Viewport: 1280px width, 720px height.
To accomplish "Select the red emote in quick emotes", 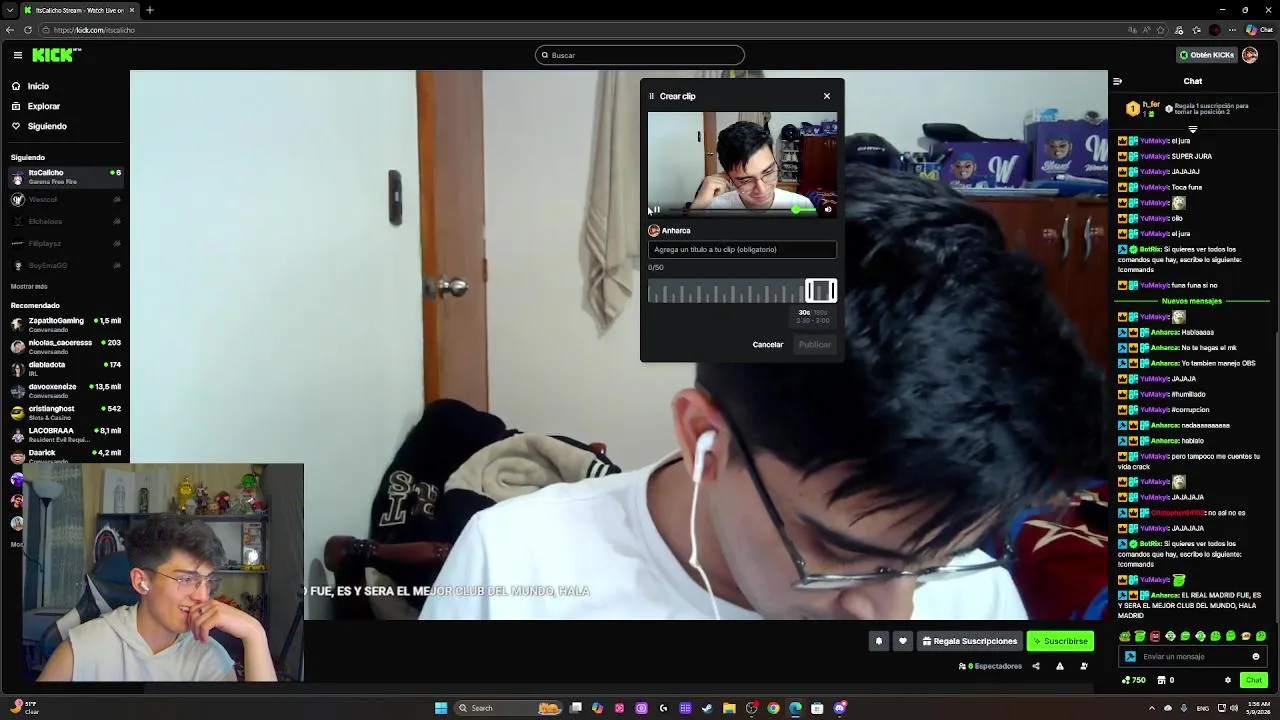I will pyautogui.click(x=1155, y=636).
